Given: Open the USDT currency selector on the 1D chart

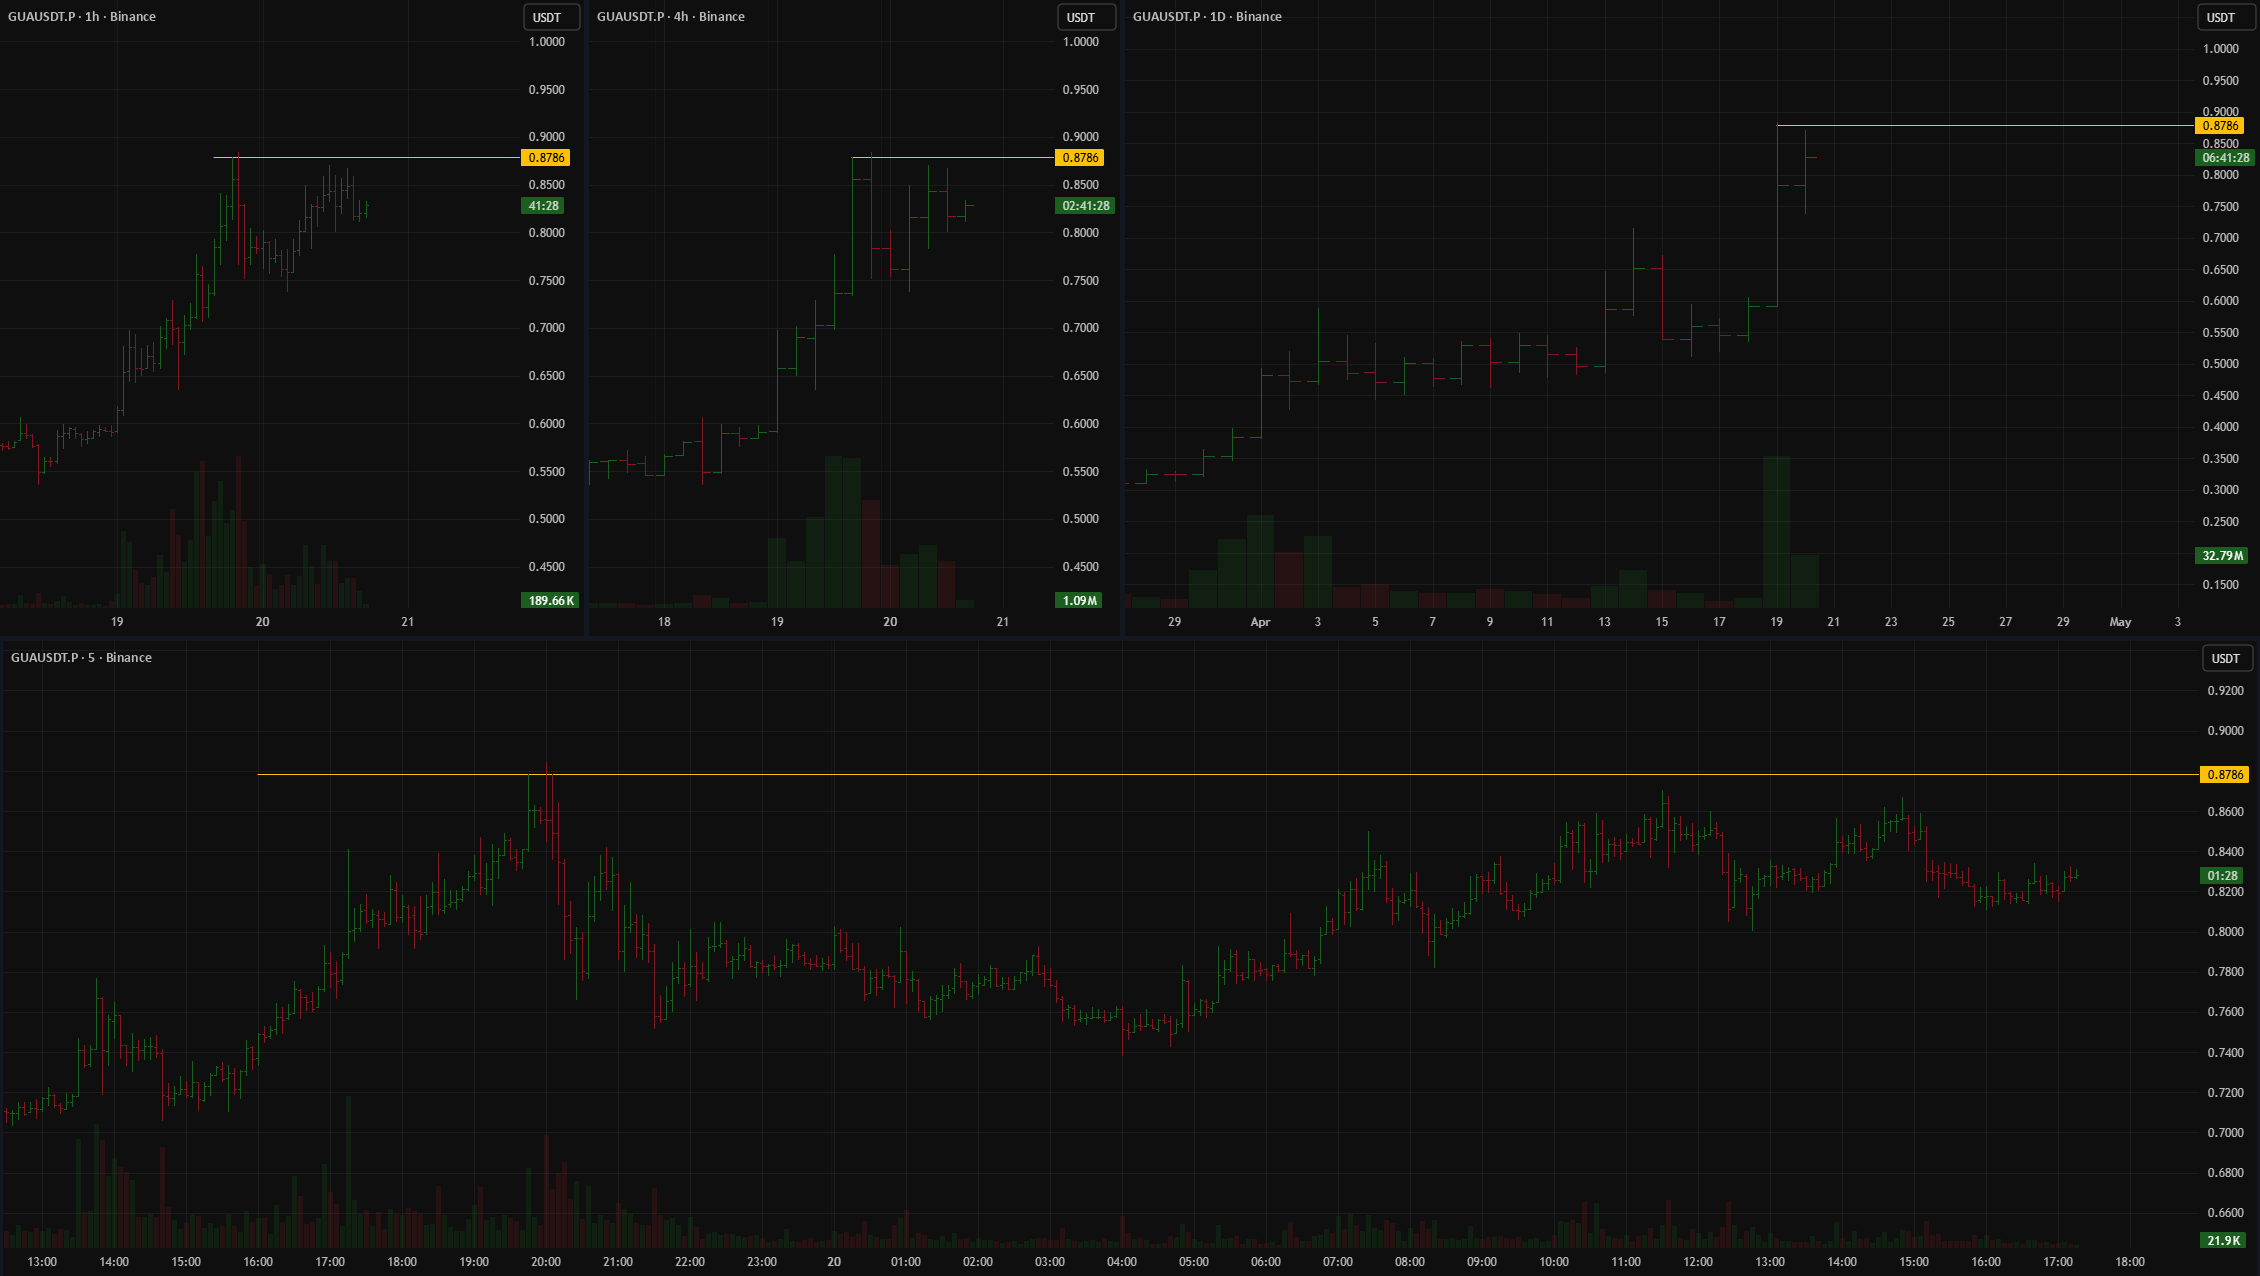Looking at the screenshot, I should [2225, 17].
